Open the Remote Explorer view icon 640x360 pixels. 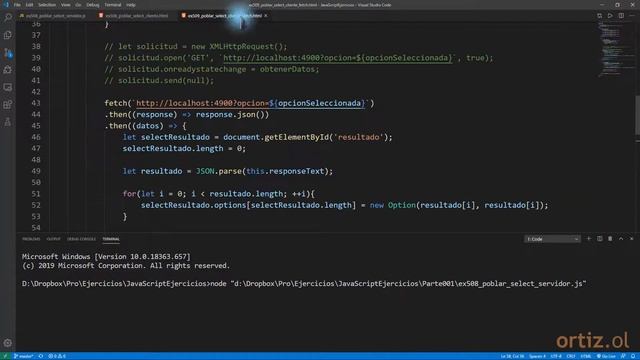coord(8,87)
